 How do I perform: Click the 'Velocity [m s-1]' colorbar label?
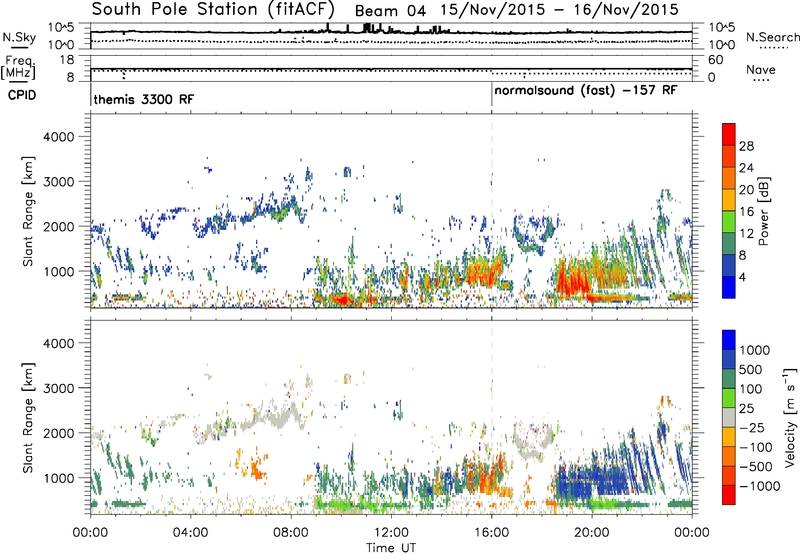tap(790, 417)
